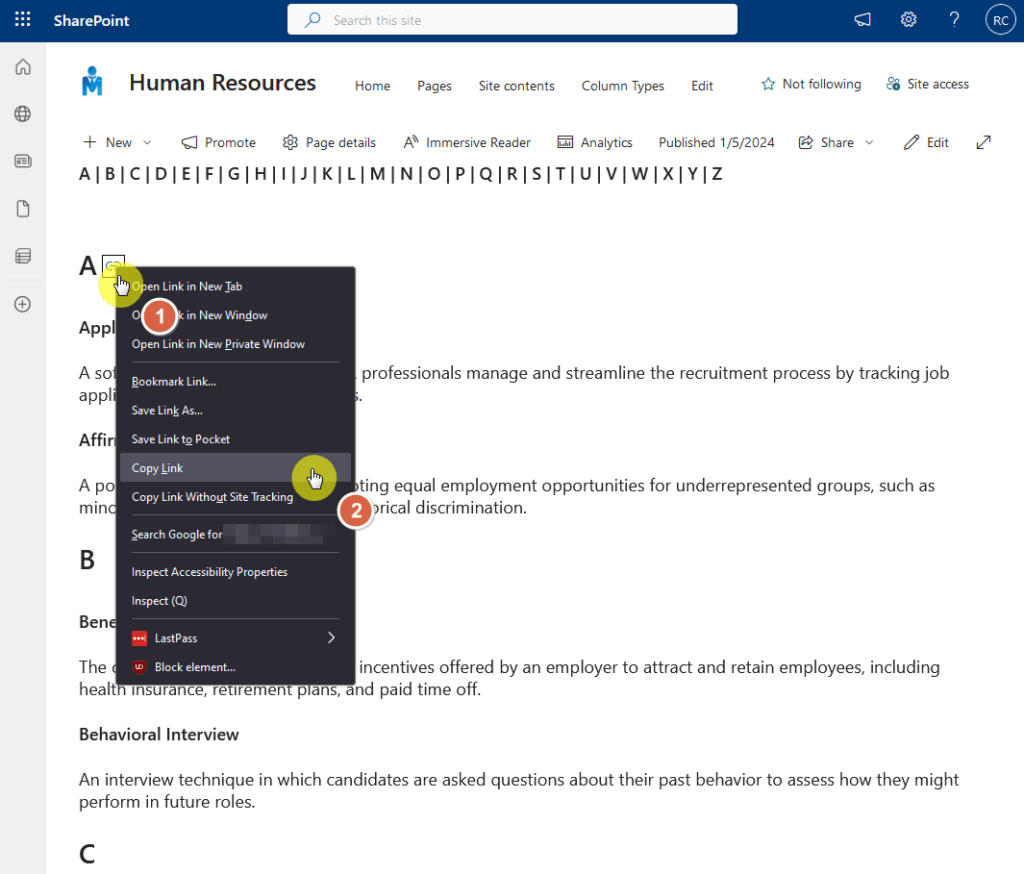Image resolution: width=1024 pixels, height=874 pixels.
Task: Click the Immersive Reader button
Action: click(467, 142)
